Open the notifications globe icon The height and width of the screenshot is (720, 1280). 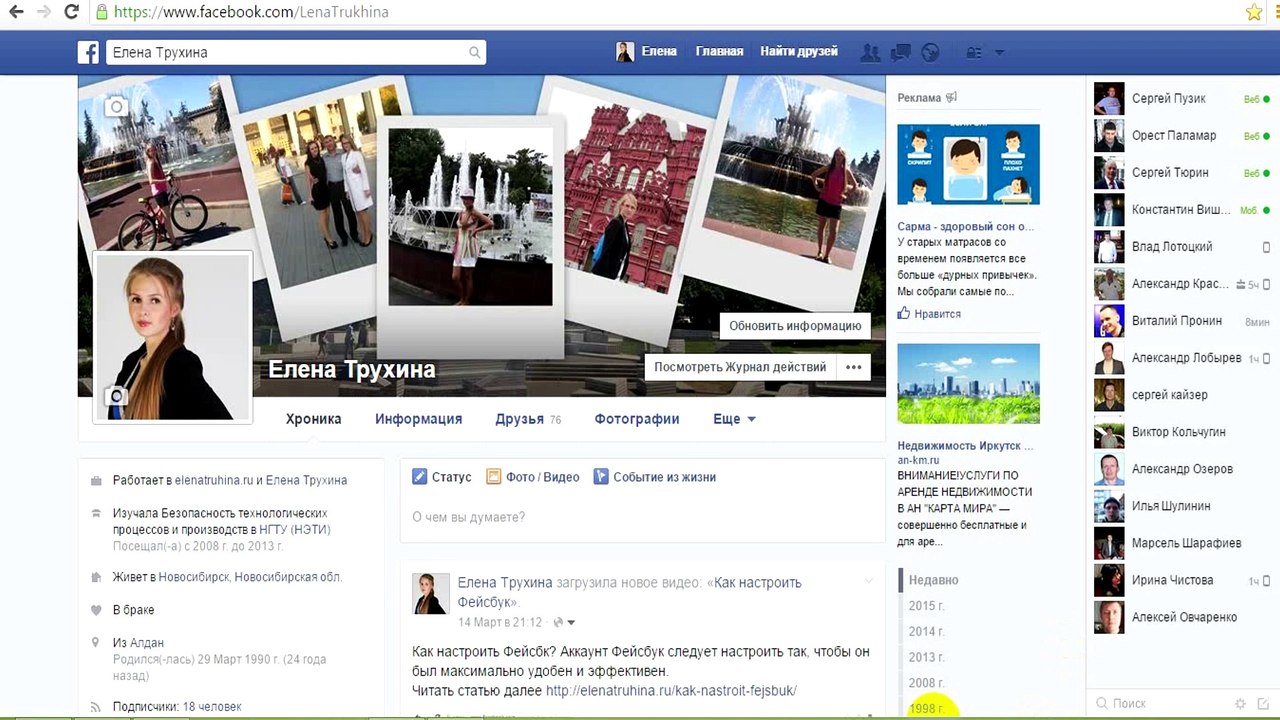coord(930,52)
